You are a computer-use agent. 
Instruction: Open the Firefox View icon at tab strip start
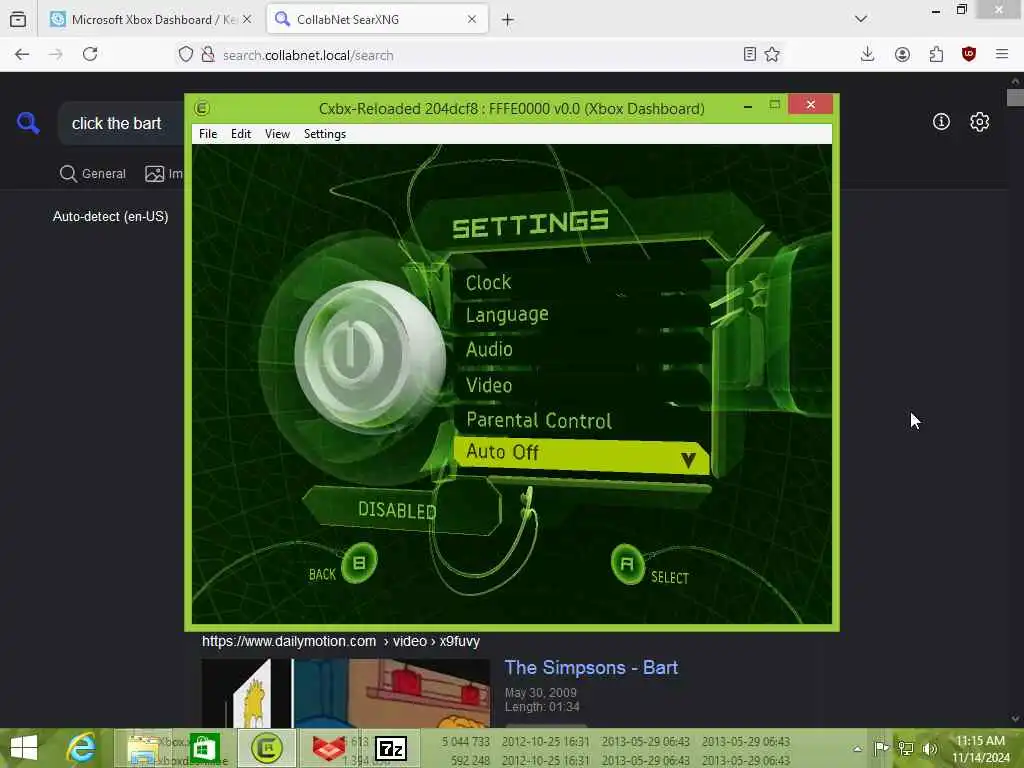[x=18, y=20]
